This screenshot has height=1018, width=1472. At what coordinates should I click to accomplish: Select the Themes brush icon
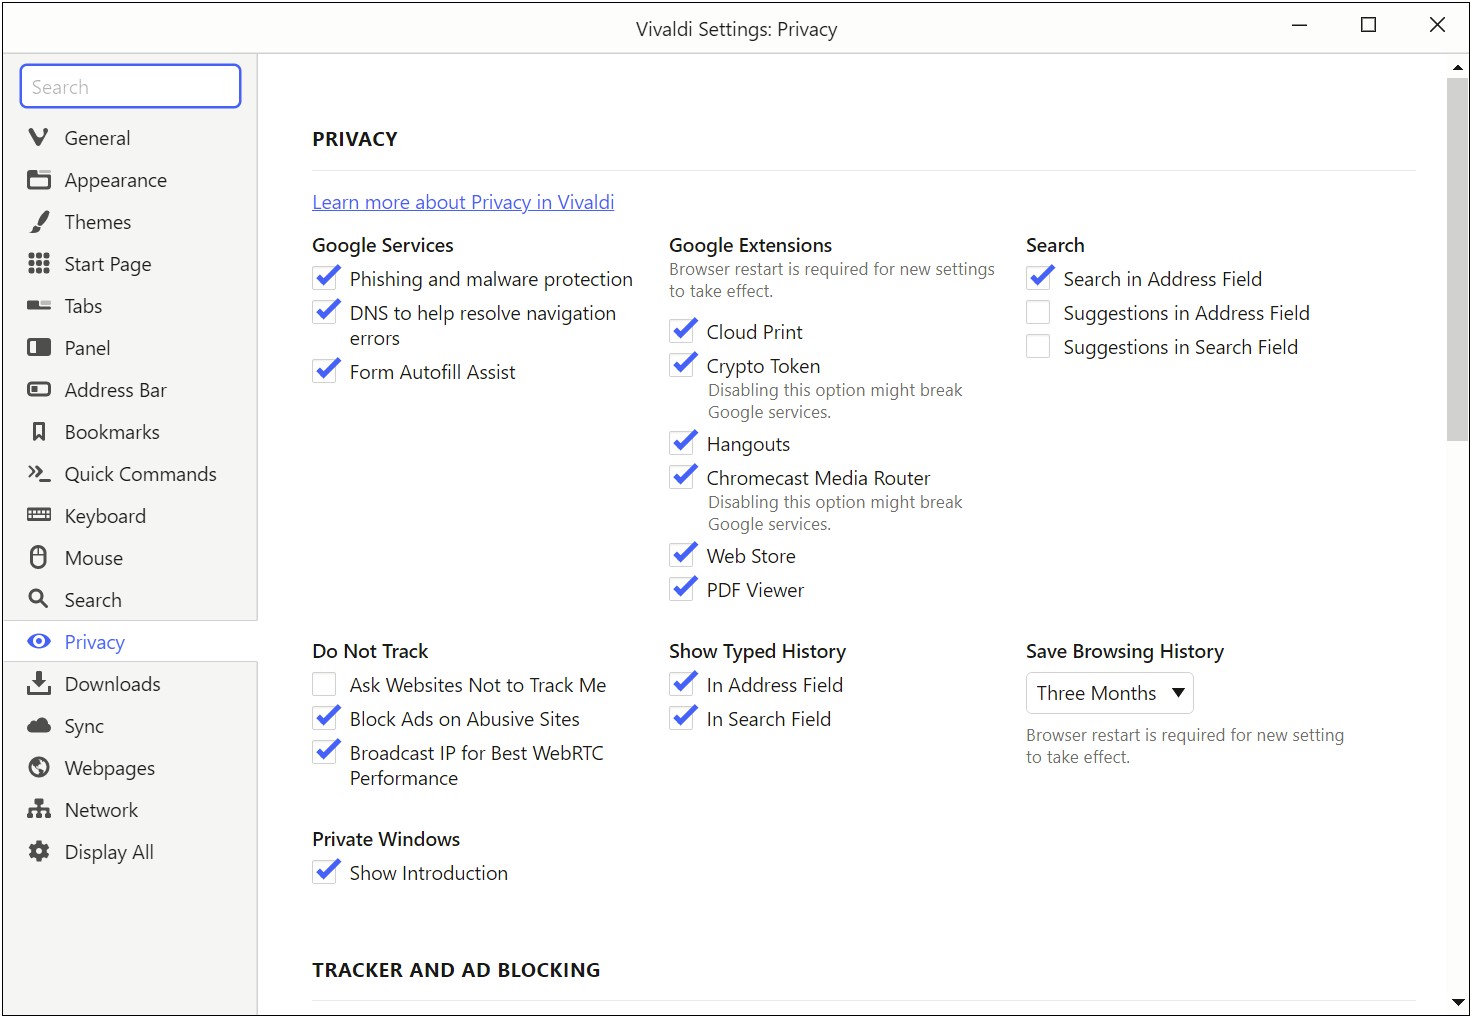[x=38, y=221]
